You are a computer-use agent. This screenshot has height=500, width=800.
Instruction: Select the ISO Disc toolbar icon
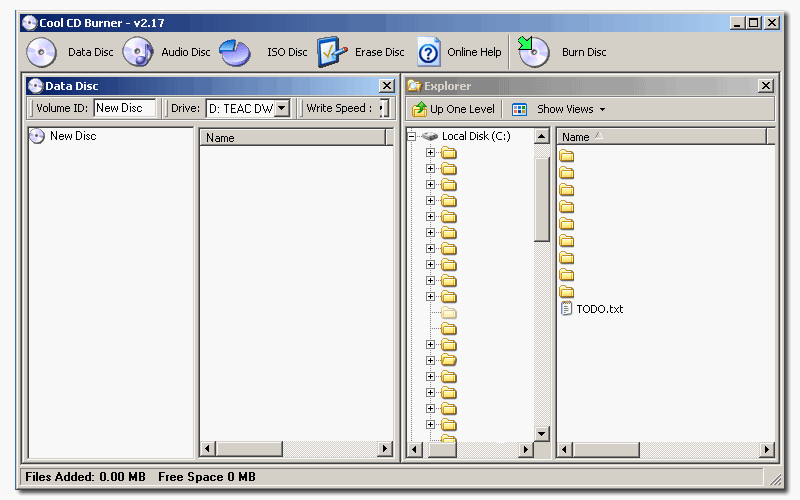coord(235,52)
